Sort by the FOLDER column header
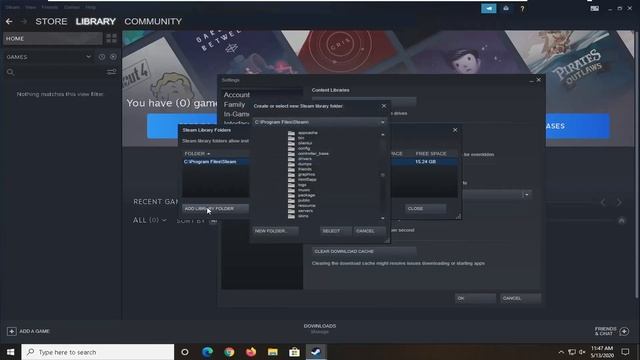 pos(197,153)
